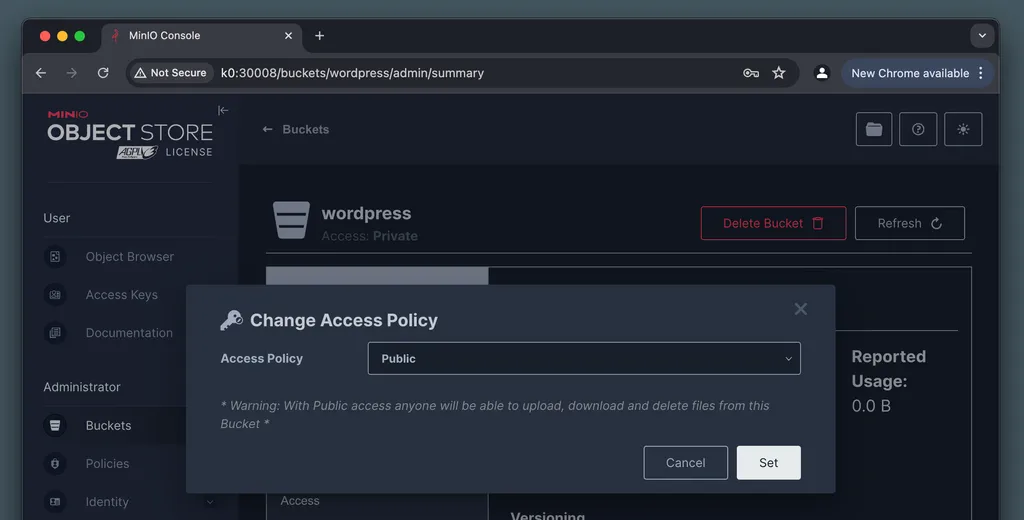Toggle dark mode with sun icon
The image size is (1024, 520).
click(x=963, y=129)
